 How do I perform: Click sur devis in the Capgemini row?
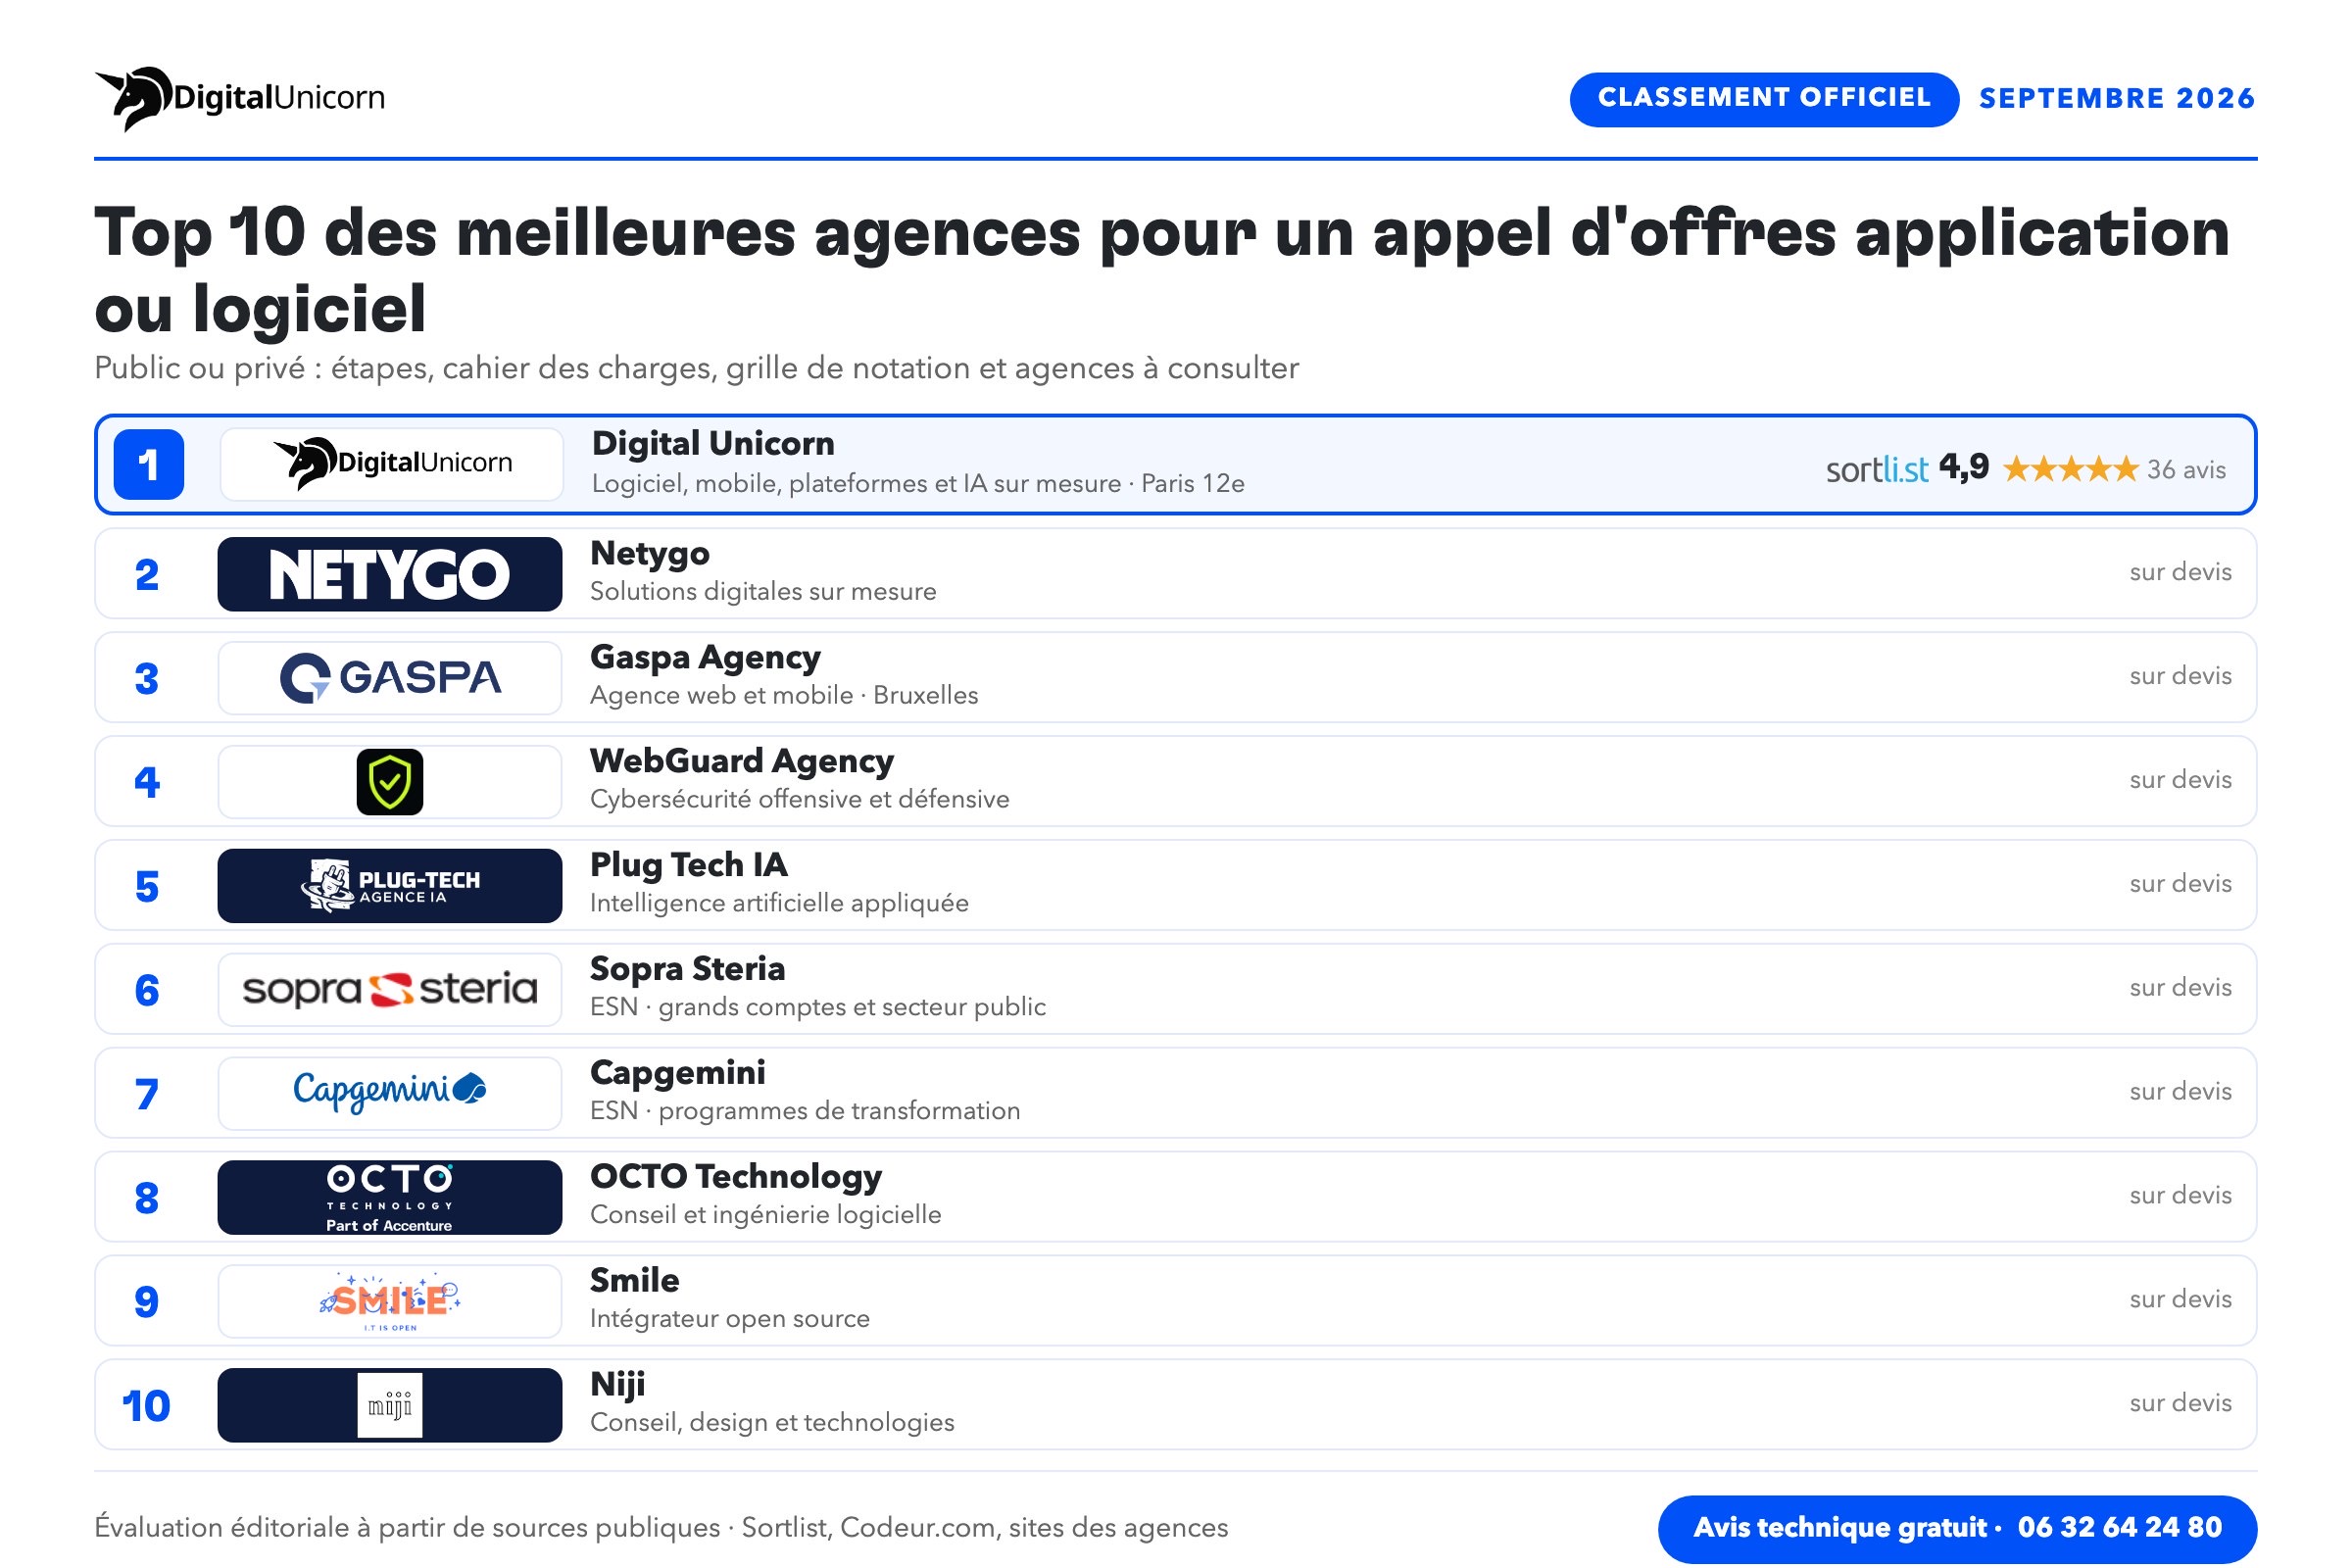pyautogui.click(x=2180, y=1092)
